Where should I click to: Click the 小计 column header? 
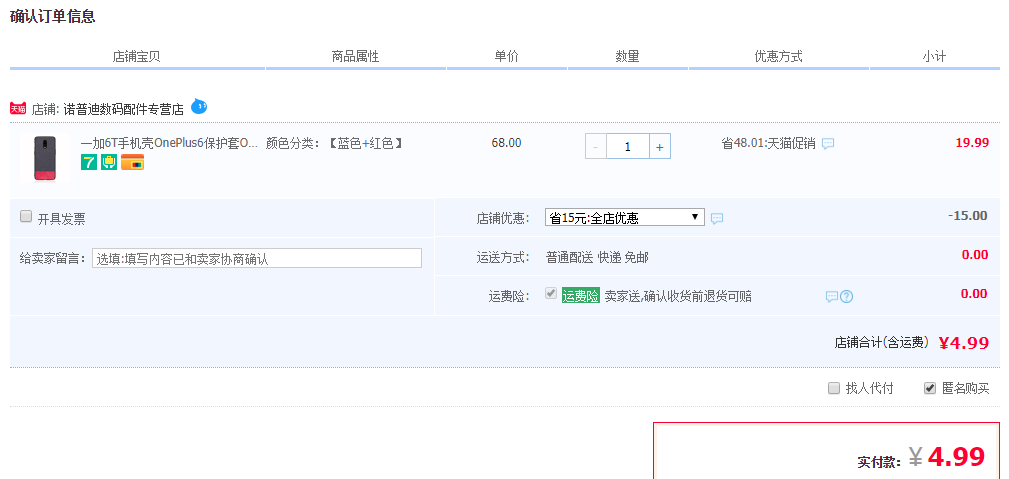coord(934,56)
